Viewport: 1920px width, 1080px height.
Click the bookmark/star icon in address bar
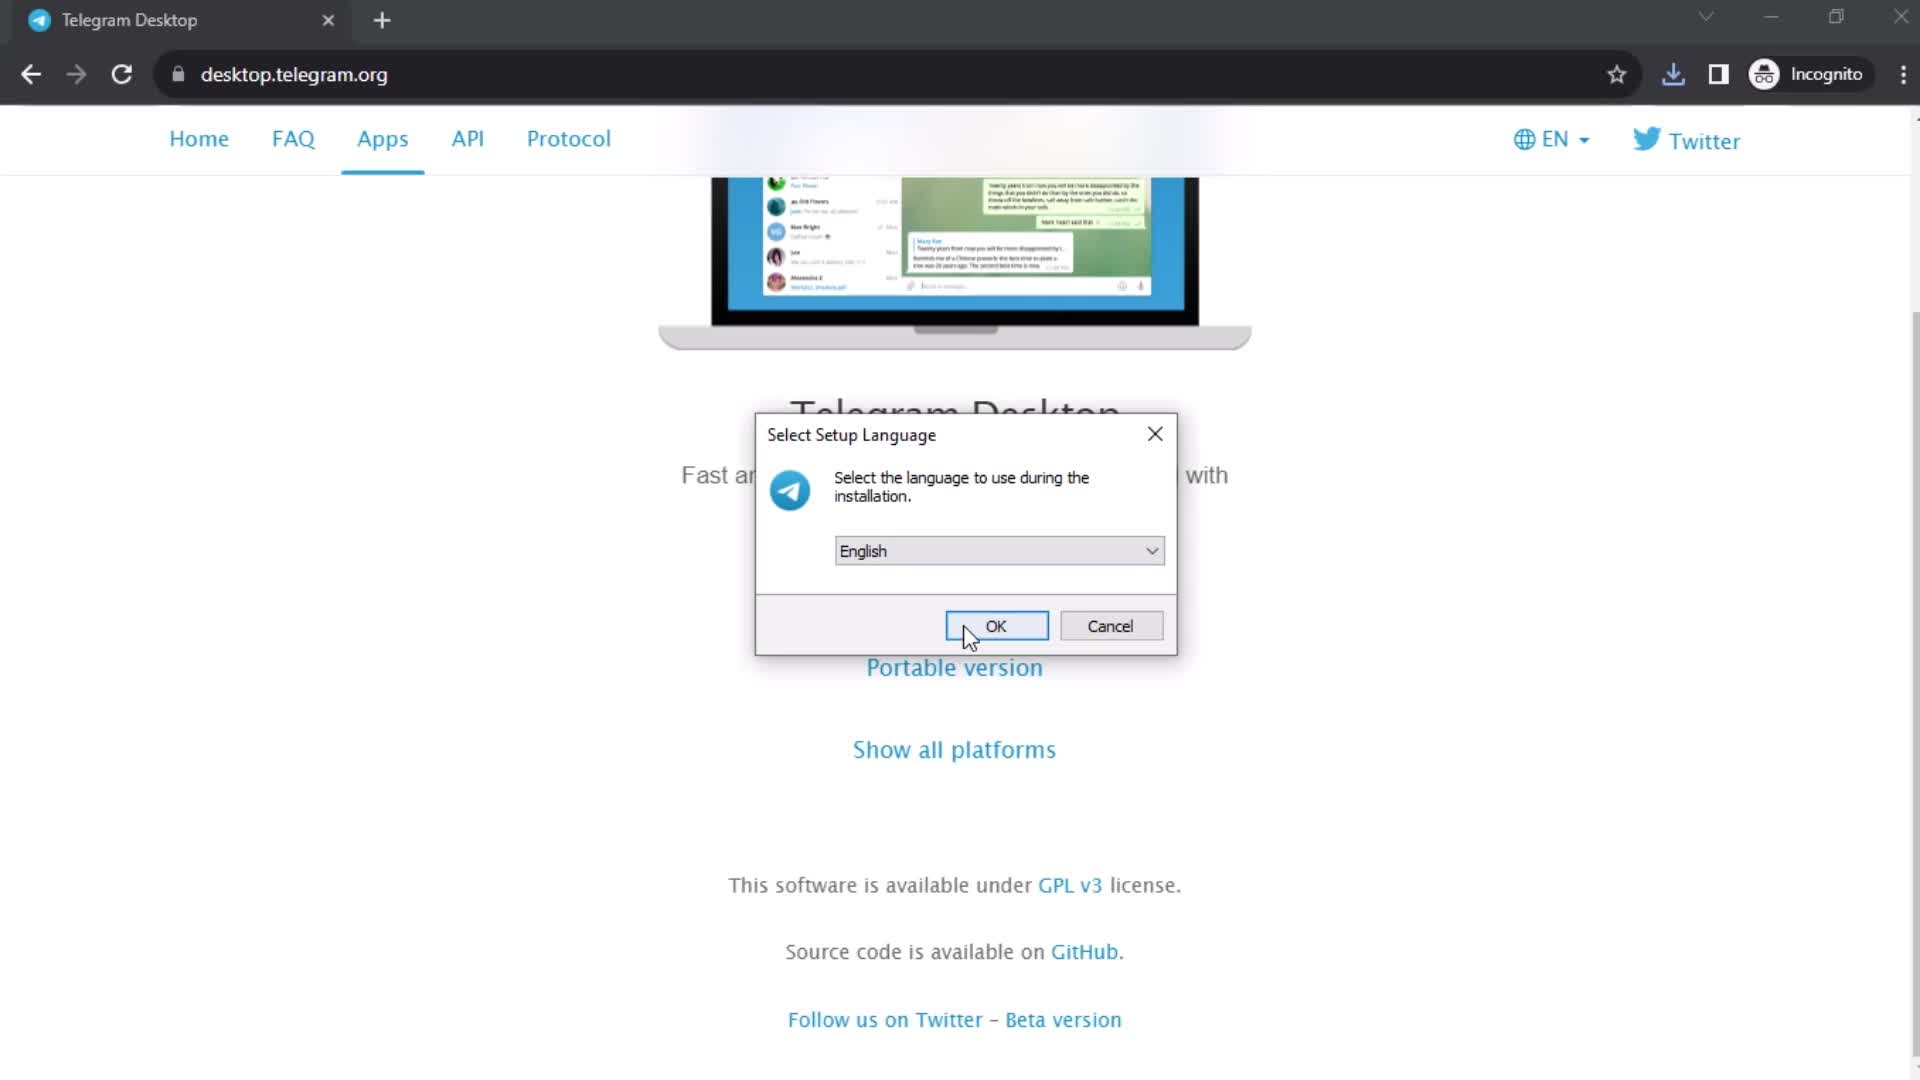point(1621,74)
